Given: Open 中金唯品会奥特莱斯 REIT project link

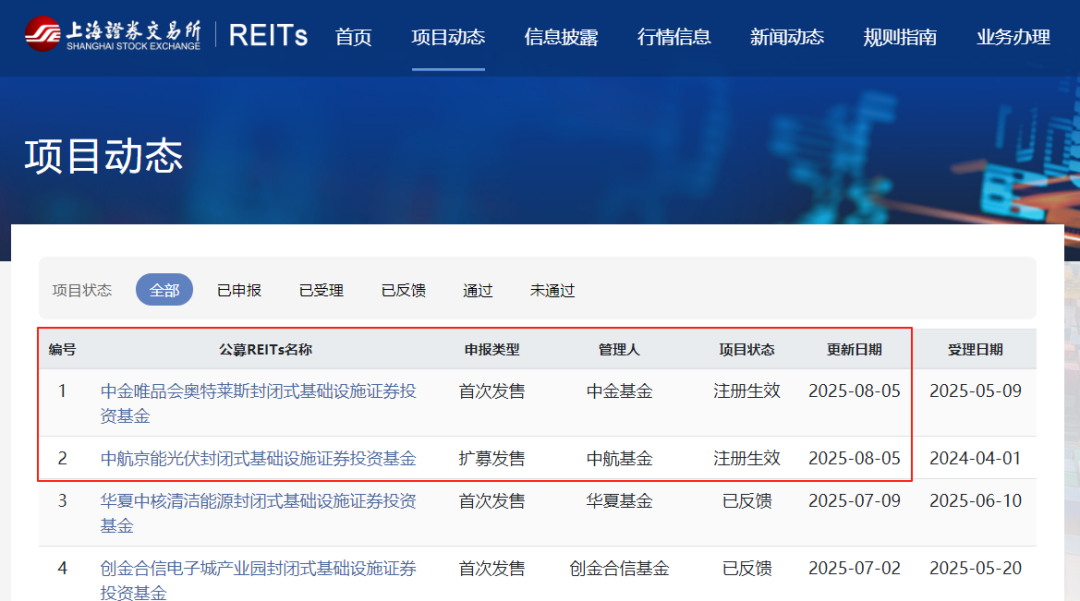Looking at the screenshot, I should pyautogui.click(x=258, y=403).
